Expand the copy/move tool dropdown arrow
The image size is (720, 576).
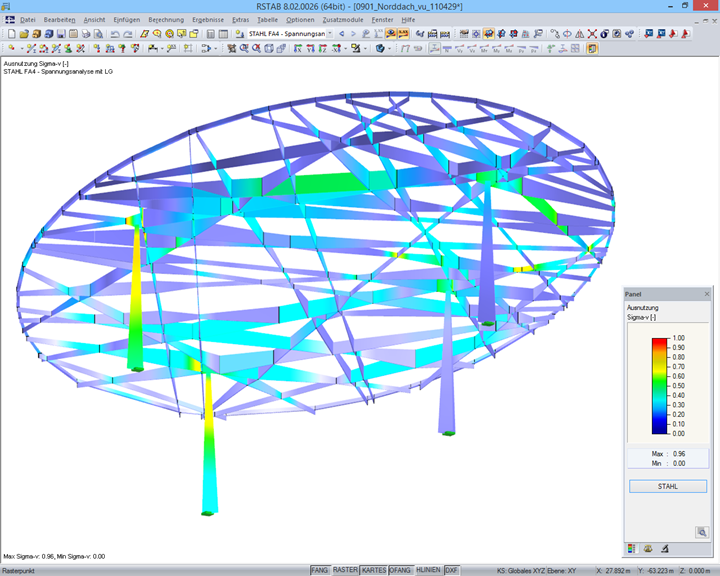[215, 49]
